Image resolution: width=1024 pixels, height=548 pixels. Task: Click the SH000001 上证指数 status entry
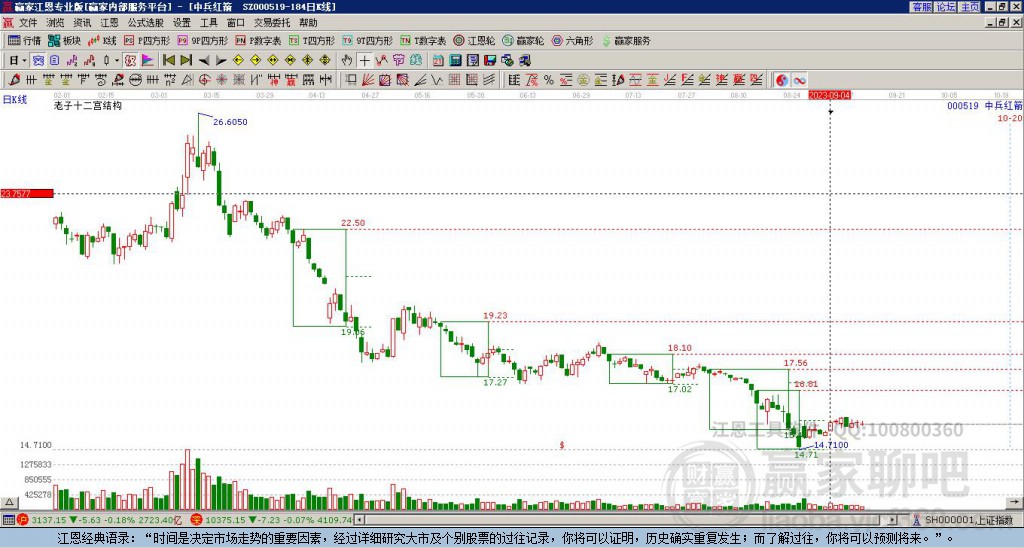969,520
